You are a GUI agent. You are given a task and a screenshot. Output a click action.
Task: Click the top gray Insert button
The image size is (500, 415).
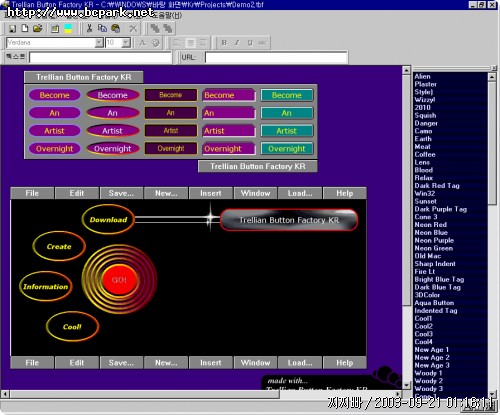(x=211, y=193)
